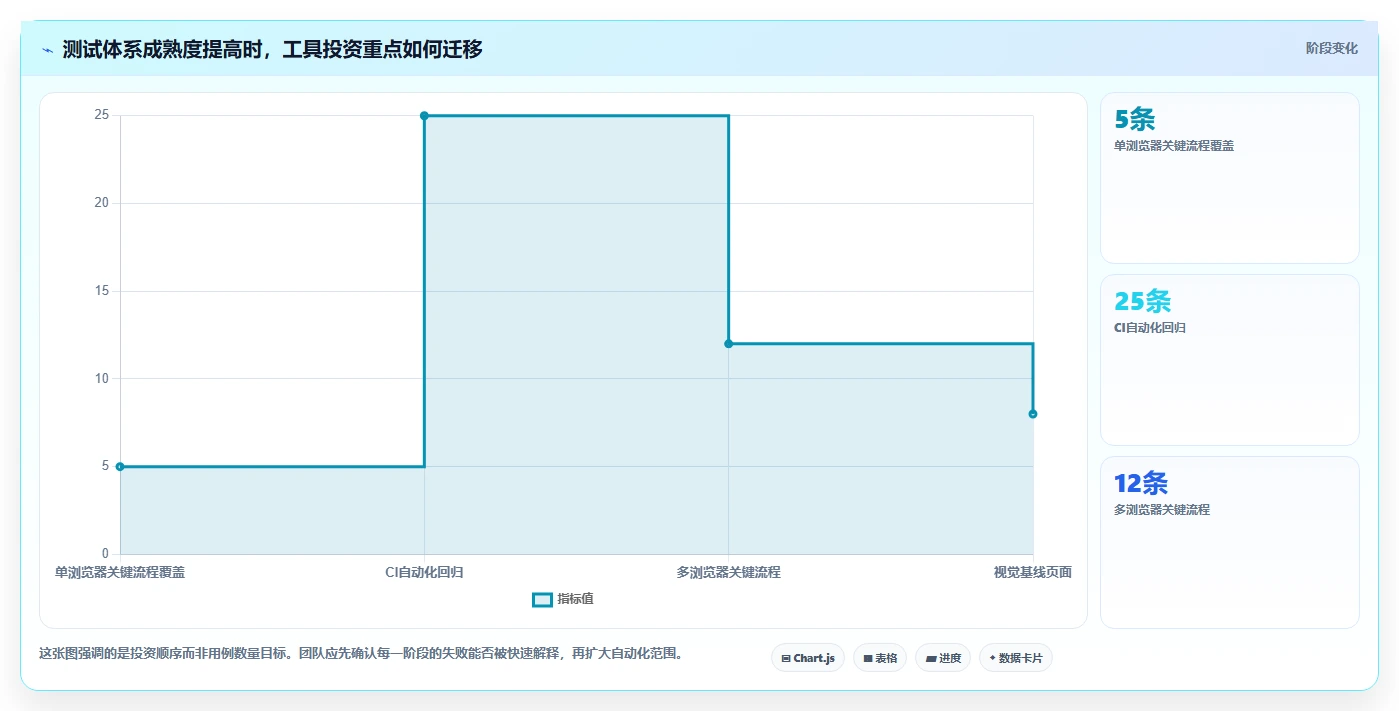Image resolution: width=1399 pixels, height=711 pixels.
Task: Click x-axis label CI自动化回归
Action: (x=424, y=573)
